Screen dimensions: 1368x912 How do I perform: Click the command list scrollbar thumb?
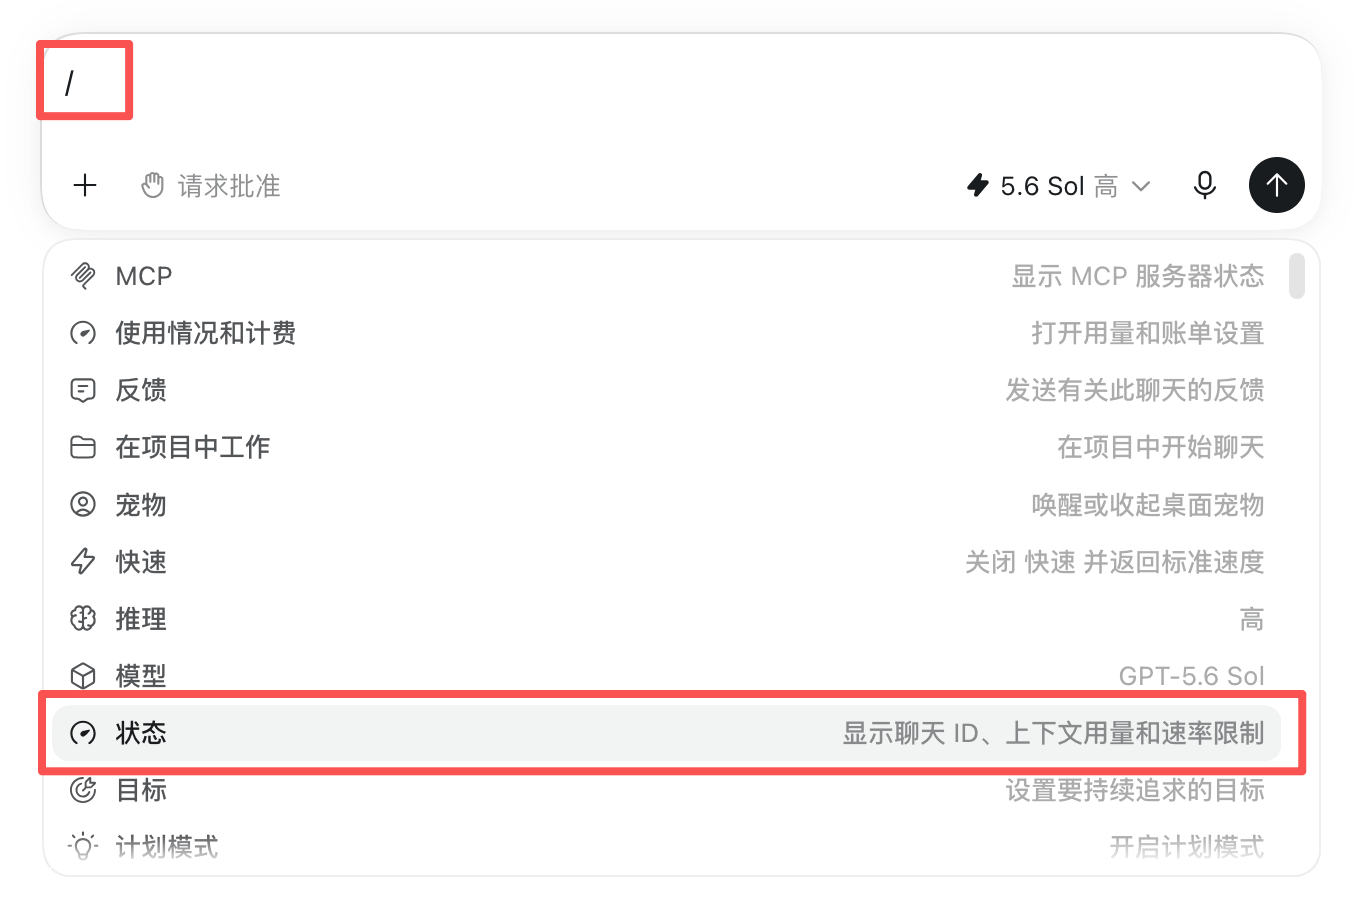pos(1297,276)
